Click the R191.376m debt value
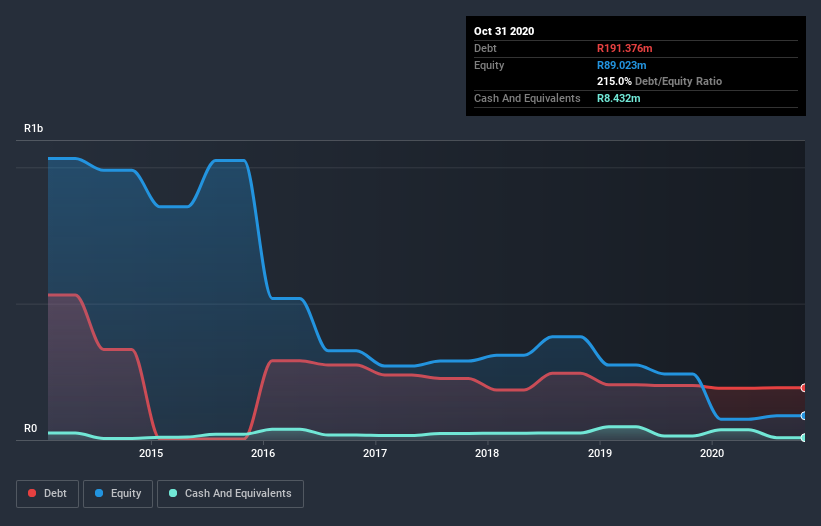The height and width of the screenshot is (526, 821). (x=625, y=49)
